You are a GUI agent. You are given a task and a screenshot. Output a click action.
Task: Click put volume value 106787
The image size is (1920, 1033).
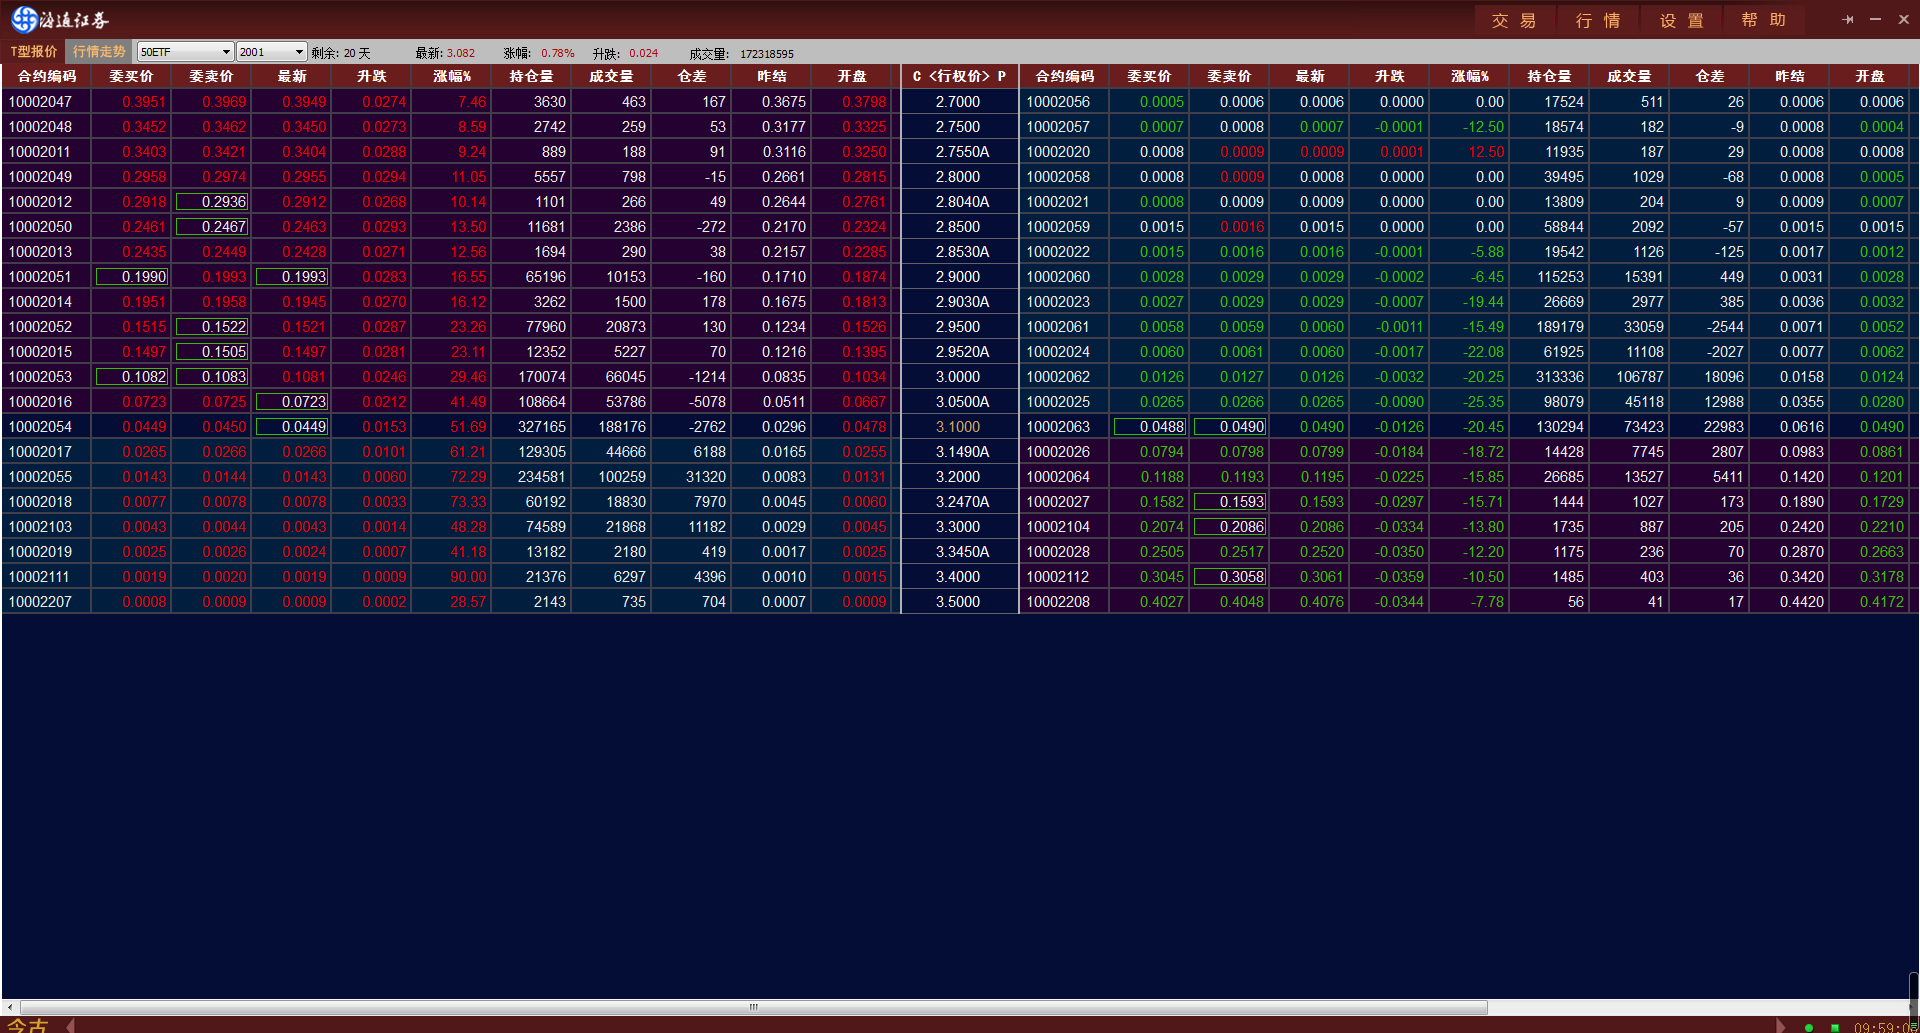(1640, 377)
